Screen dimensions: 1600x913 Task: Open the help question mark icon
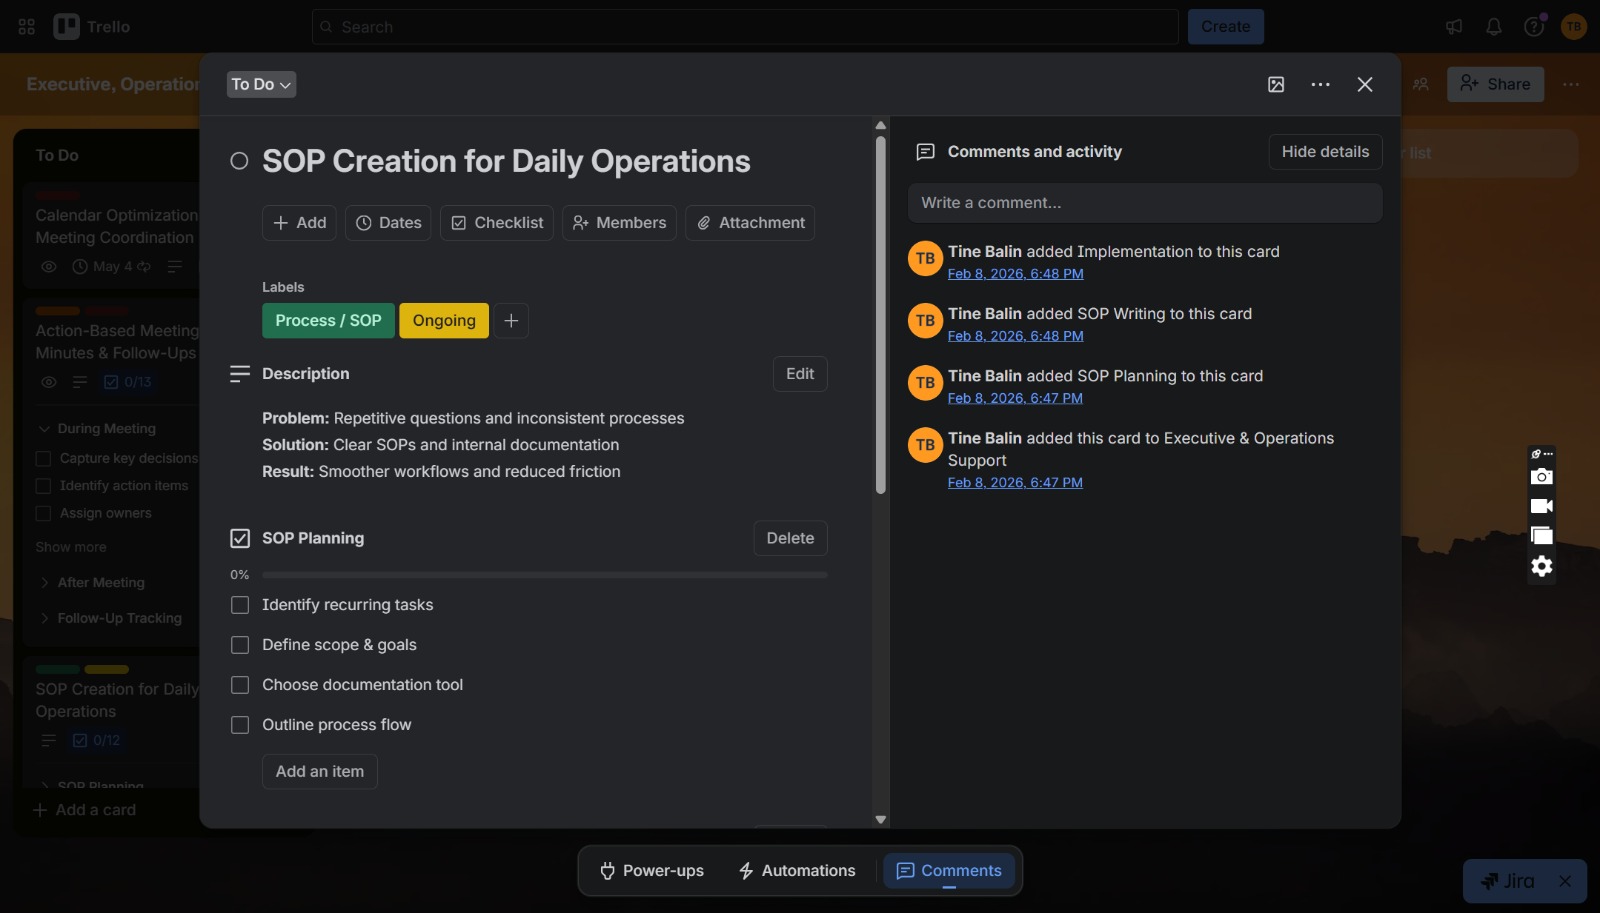[x=1533, y=27]
